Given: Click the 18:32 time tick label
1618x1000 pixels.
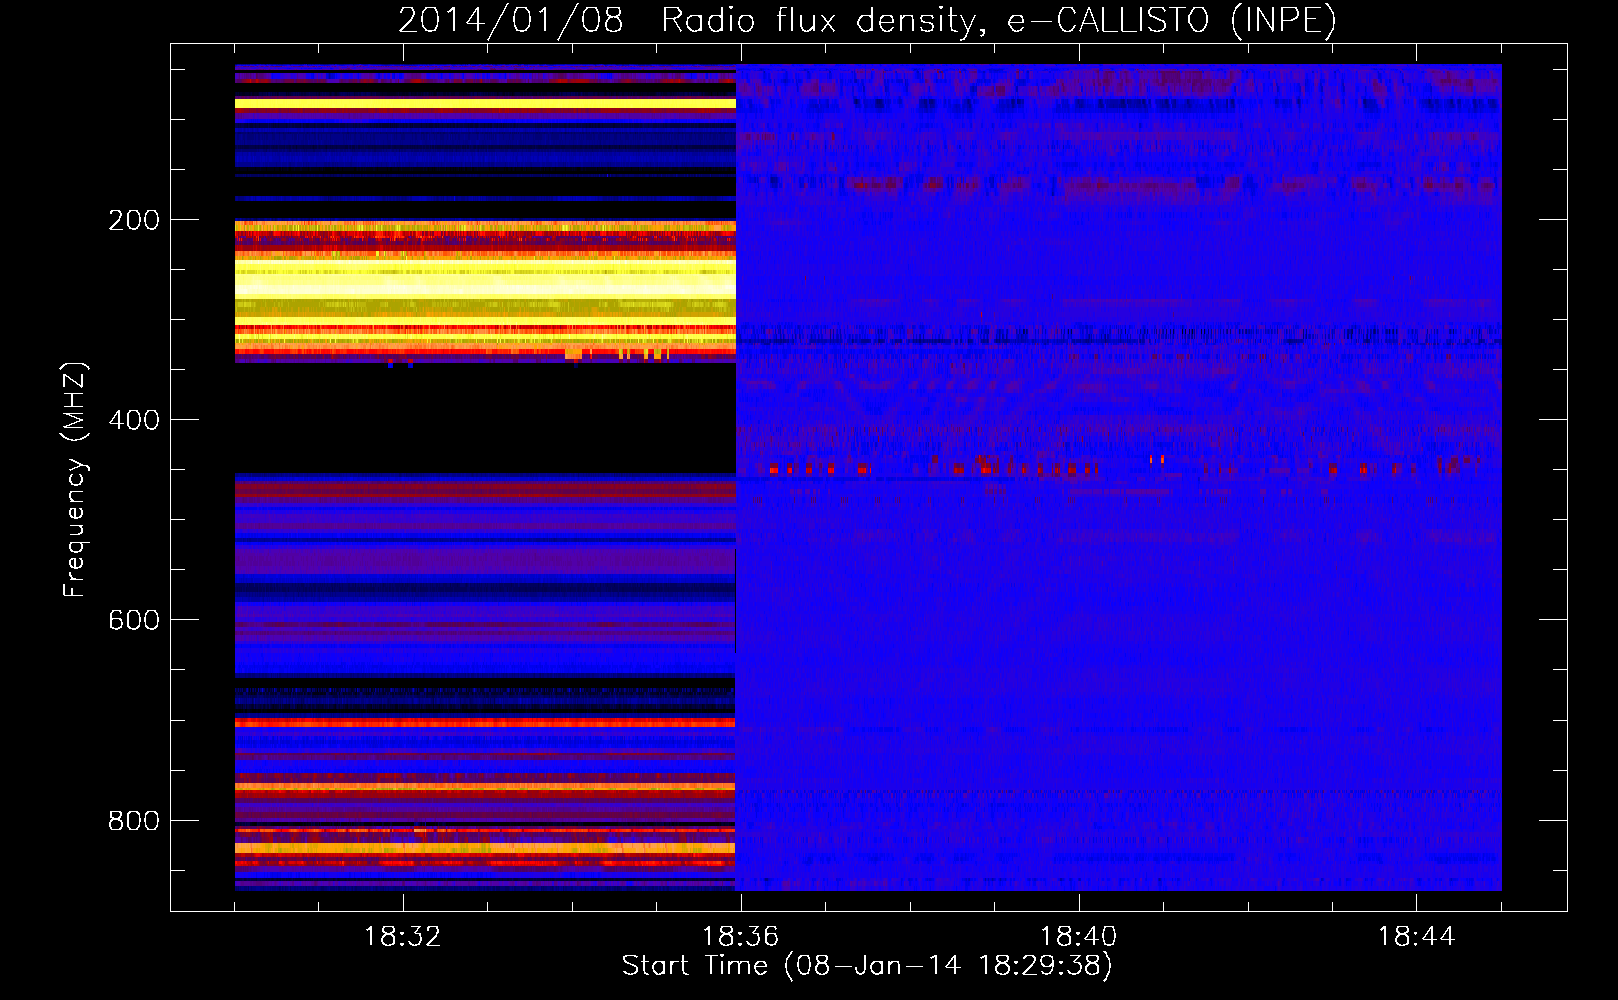Looking at the screenshot, I should click(x=403, y=937).
